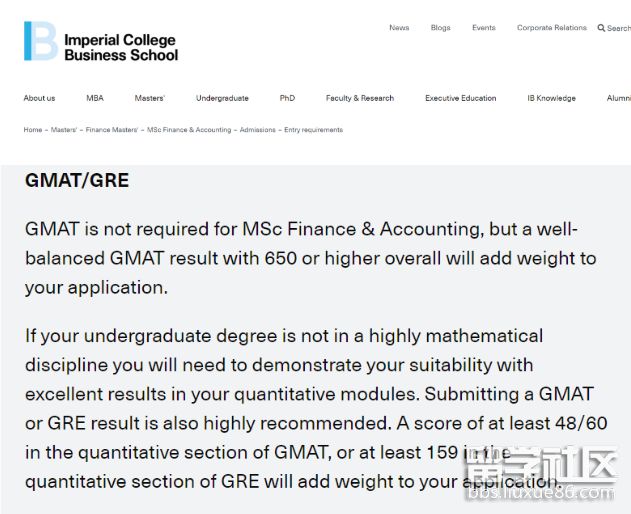The width and height of the screenshot is (631, 514).
Task: Go to Finance Masters' breadcrumb link
Action: click(x=112, y=130)
